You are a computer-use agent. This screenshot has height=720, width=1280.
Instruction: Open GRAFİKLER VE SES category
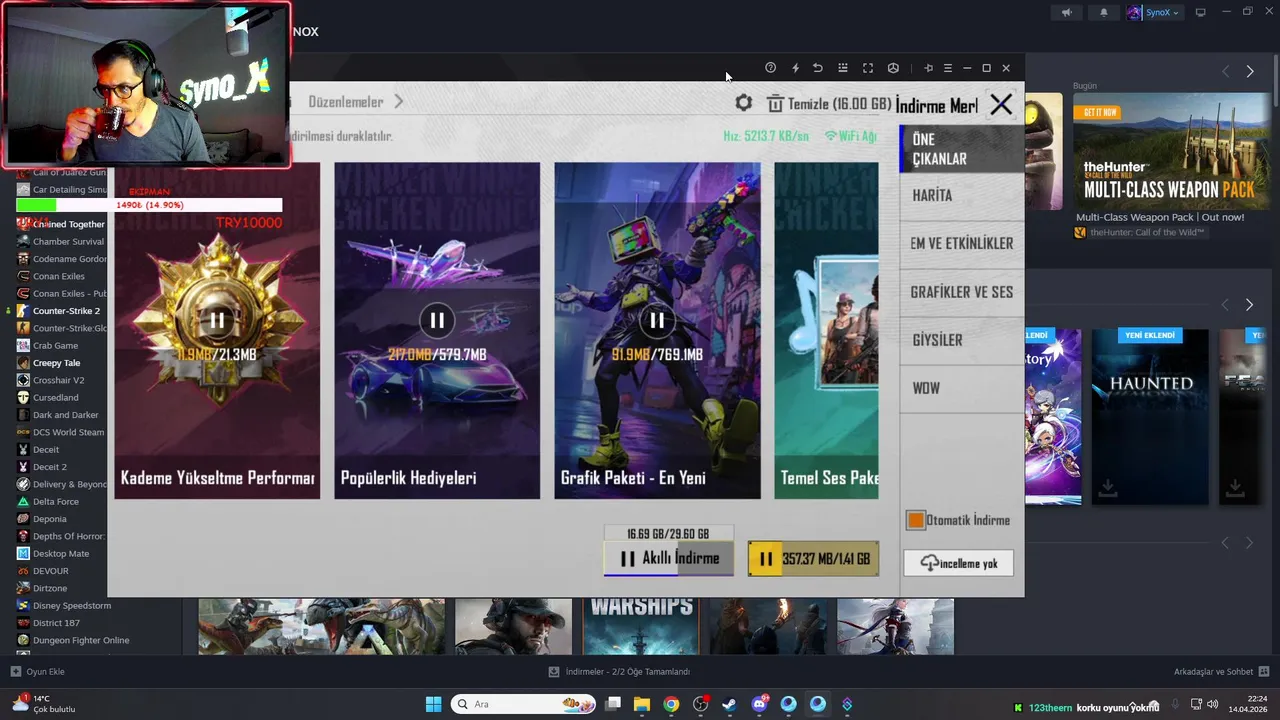[962, 292]
